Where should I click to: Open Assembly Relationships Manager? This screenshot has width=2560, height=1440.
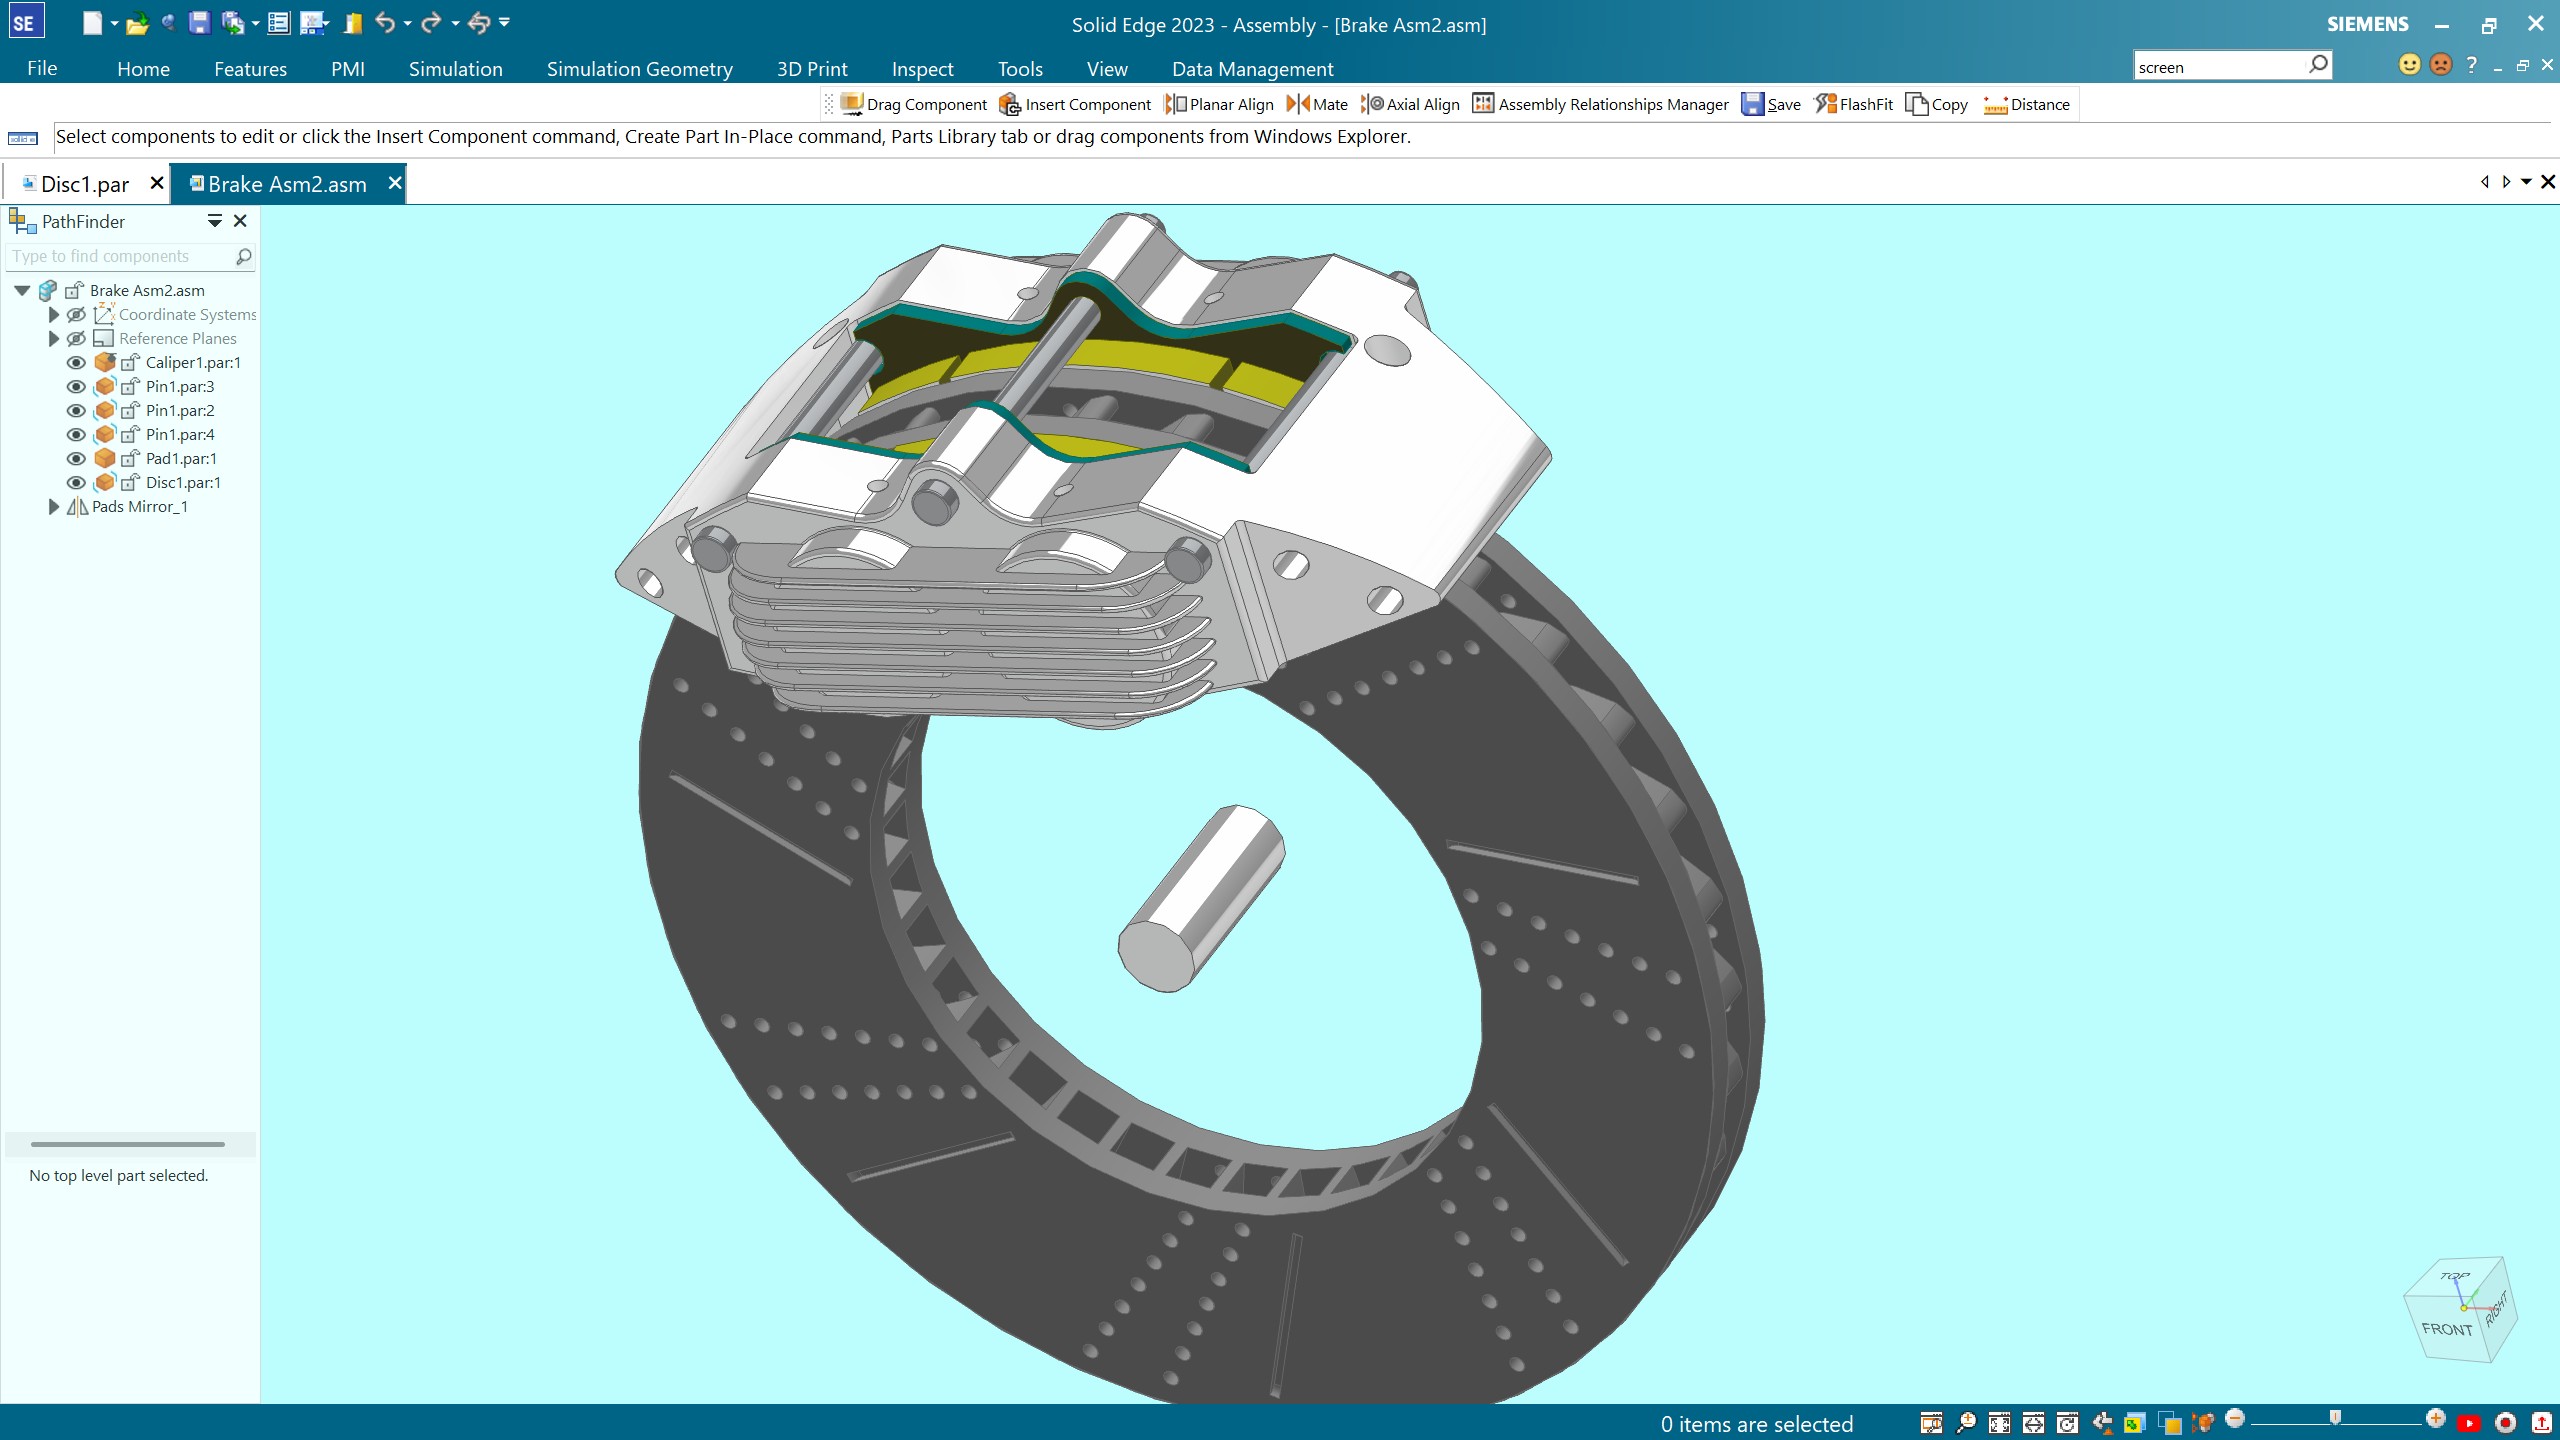pyautogui.click(x=1601, y=104)
